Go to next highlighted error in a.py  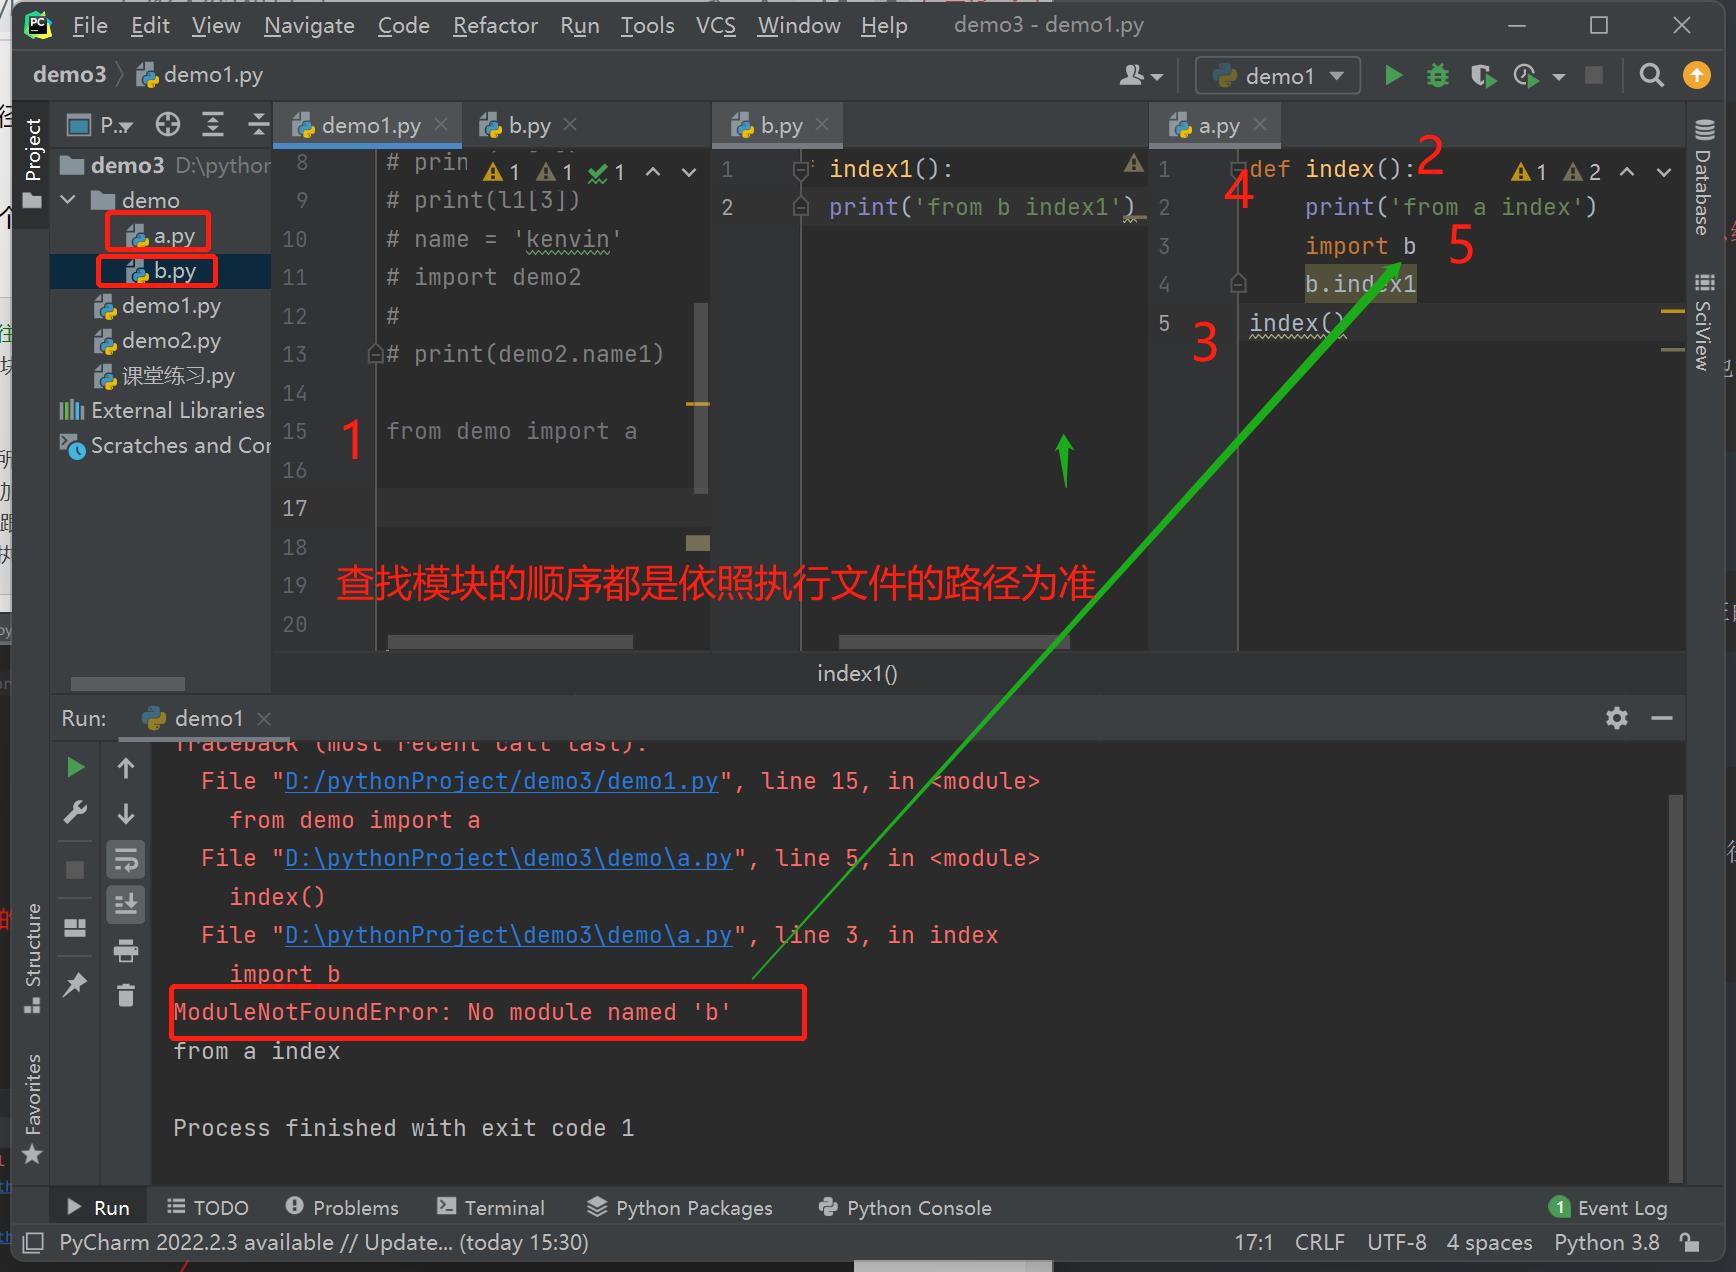click(1664, 172)
